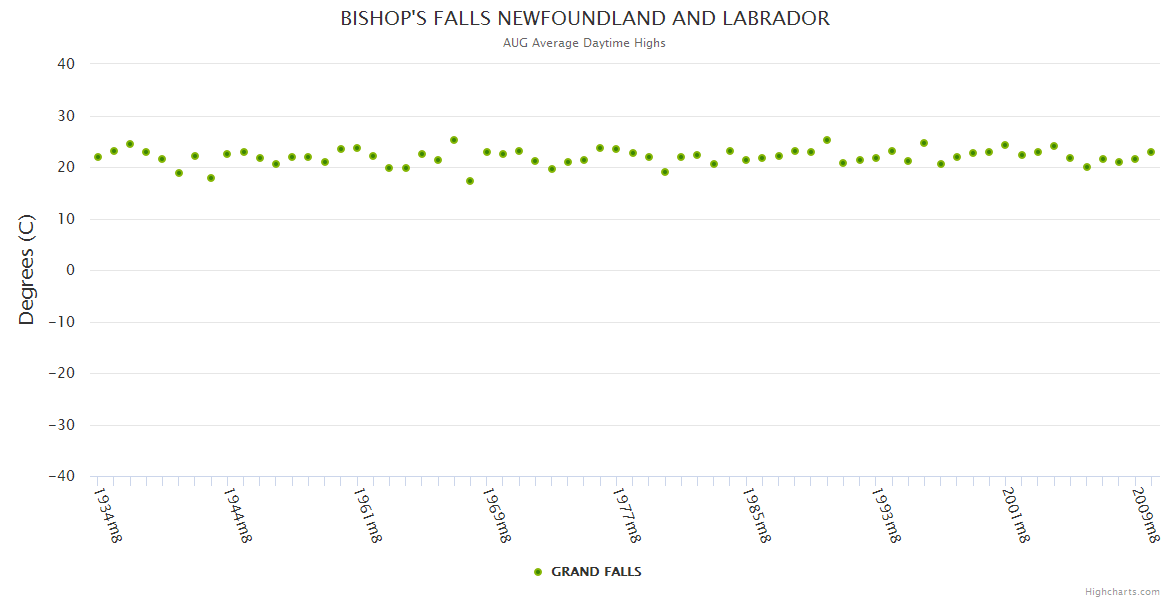Click the first data point above 1934m8
Screen dimensions: 1170x600
[x=98, y=157]
